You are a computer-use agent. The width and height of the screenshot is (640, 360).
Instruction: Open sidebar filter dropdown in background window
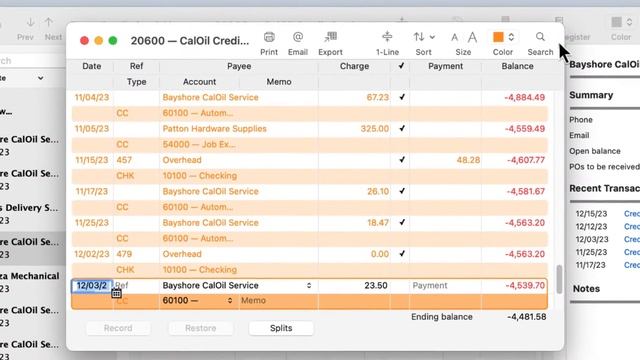click(x=40, y=78)
